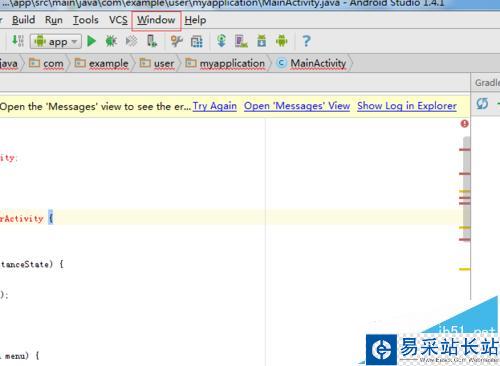Click Attach Debugger to Android Process icon

tap(152, 41)
